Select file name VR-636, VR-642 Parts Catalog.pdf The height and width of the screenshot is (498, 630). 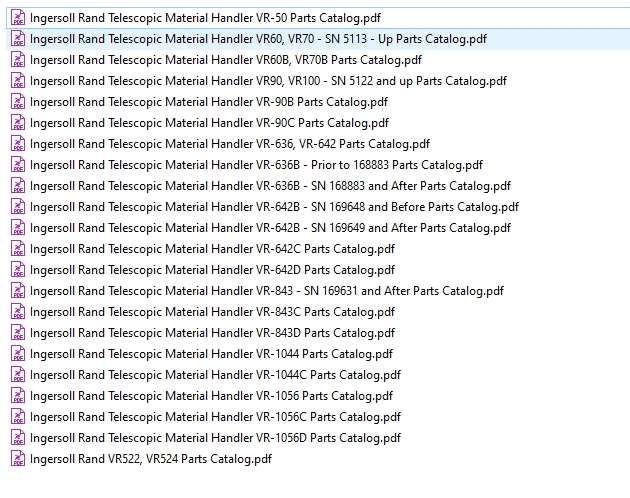coord(230,144)
